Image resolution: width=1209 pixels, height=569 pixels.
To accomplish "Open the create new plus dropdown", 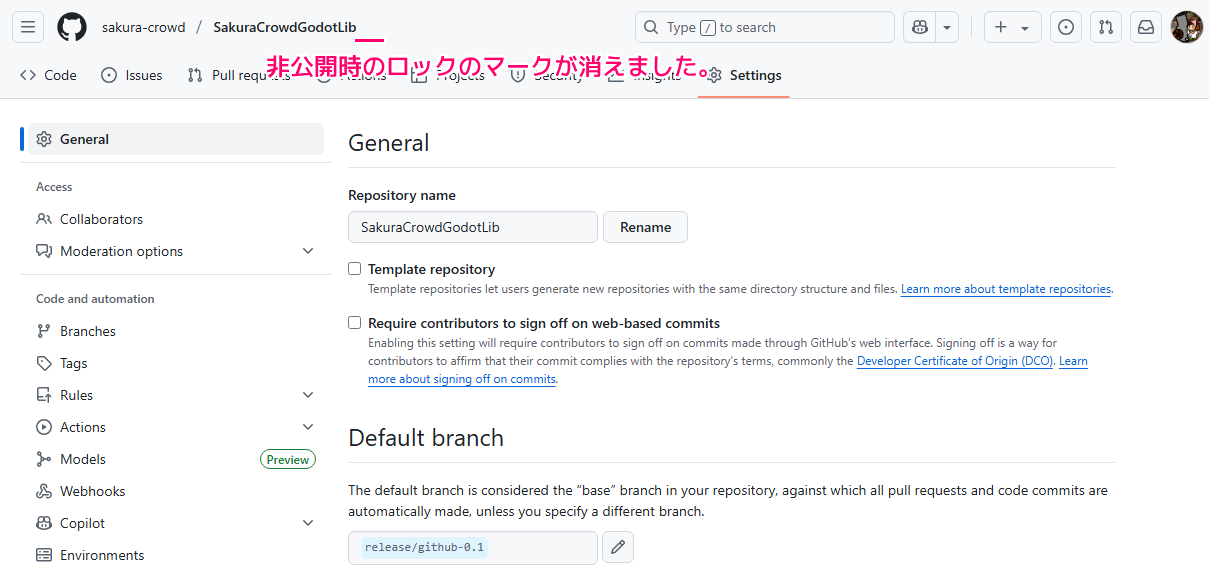I will coord(1012,27).
